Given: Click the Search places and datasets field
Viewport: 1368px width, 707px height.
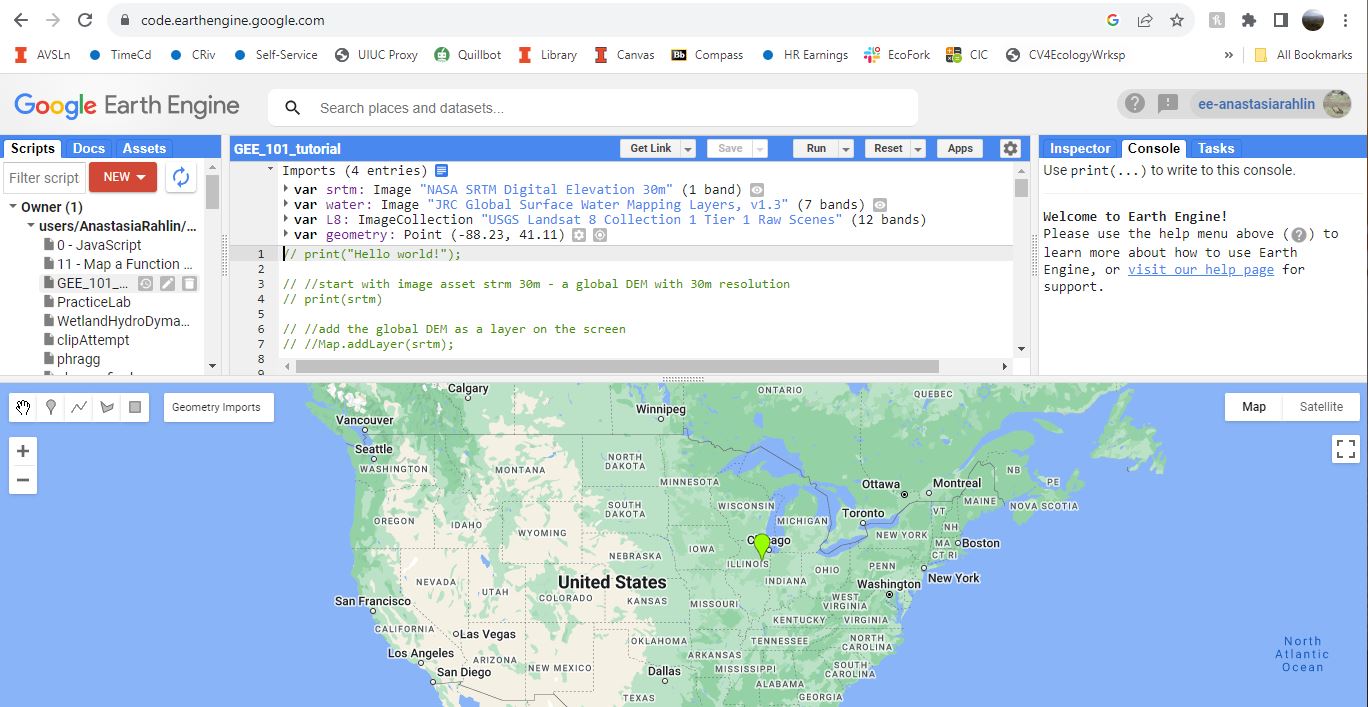Looking at the screenshot, I should click(600, 108).
